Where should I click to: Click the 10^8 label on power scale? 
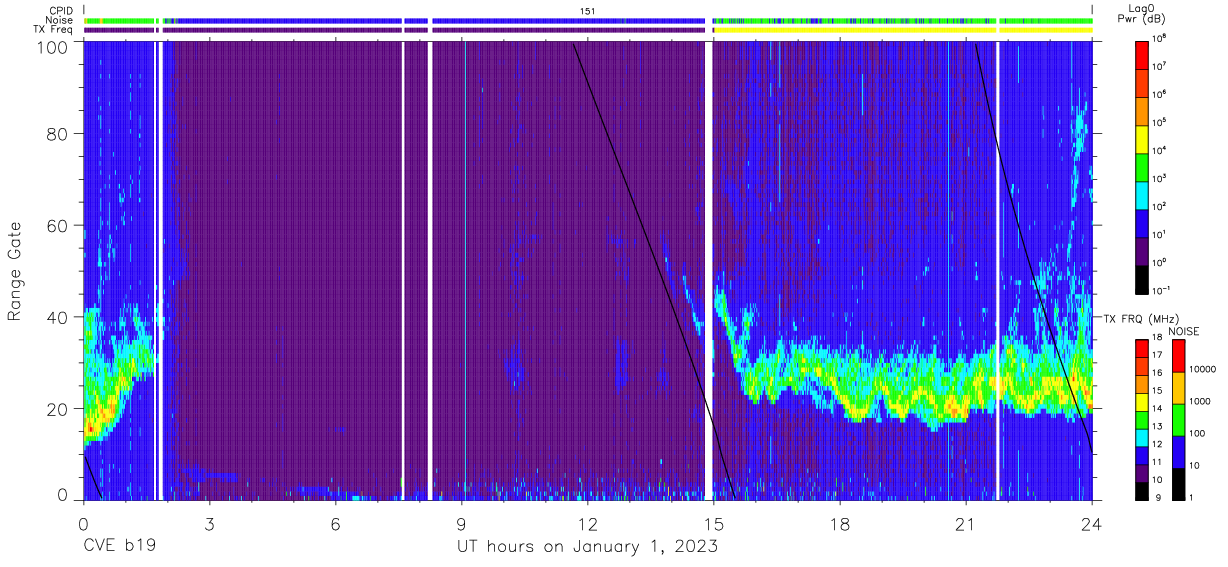coord(1161,39)
